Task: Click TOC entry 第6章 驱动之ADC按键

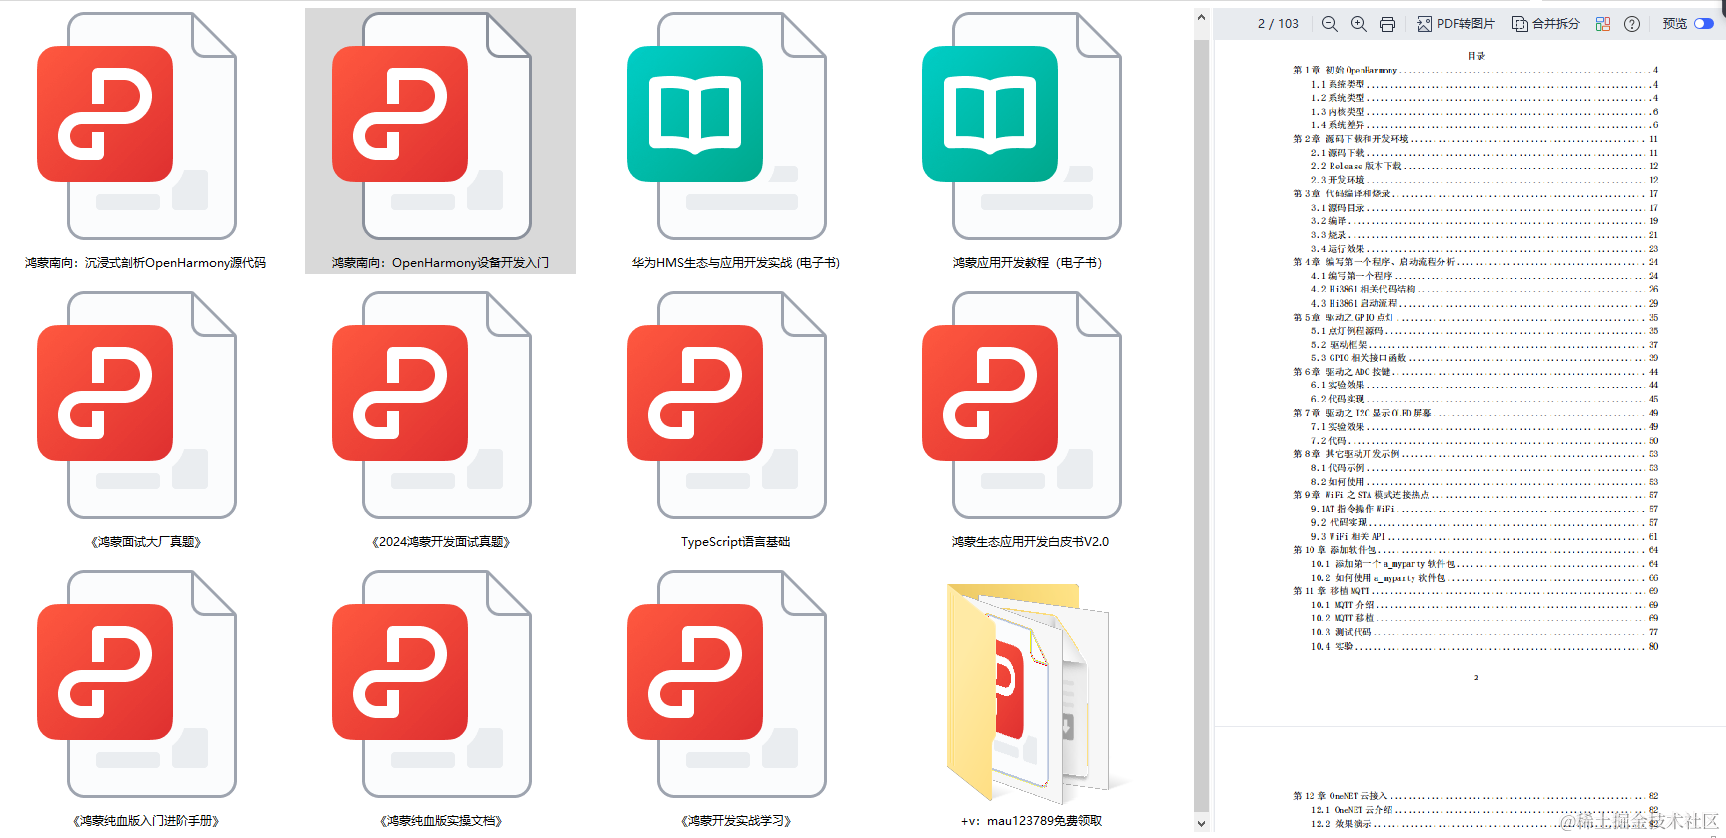Action: click(1475, 372)
